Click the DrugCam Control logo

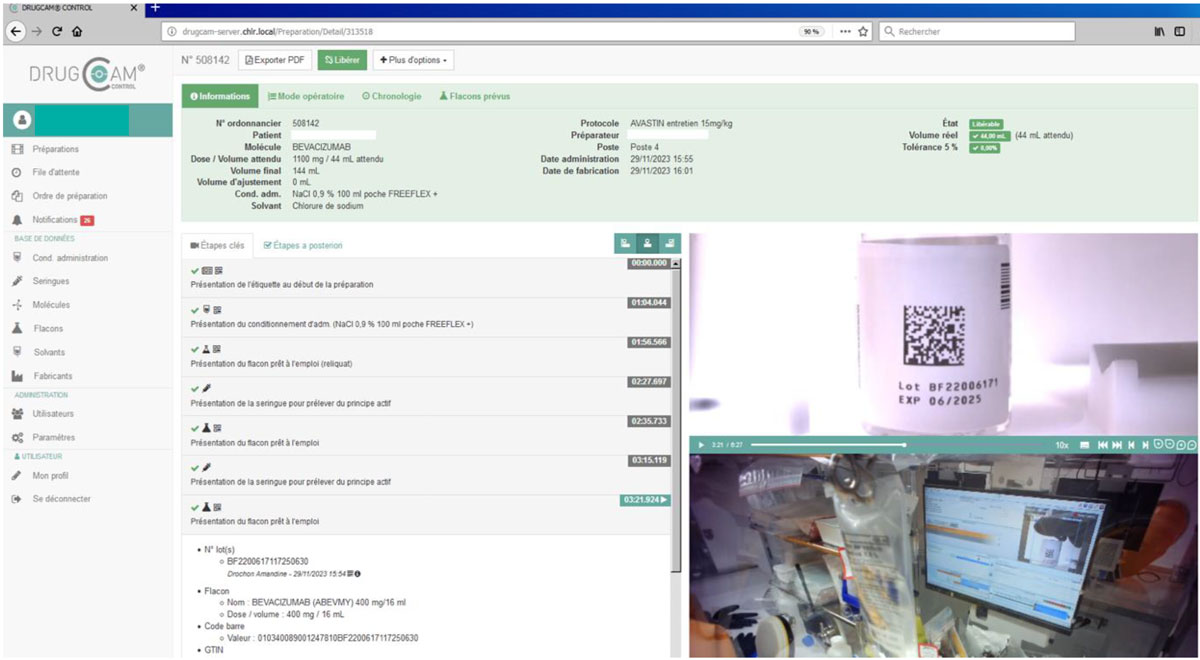(x=87, y=75)
